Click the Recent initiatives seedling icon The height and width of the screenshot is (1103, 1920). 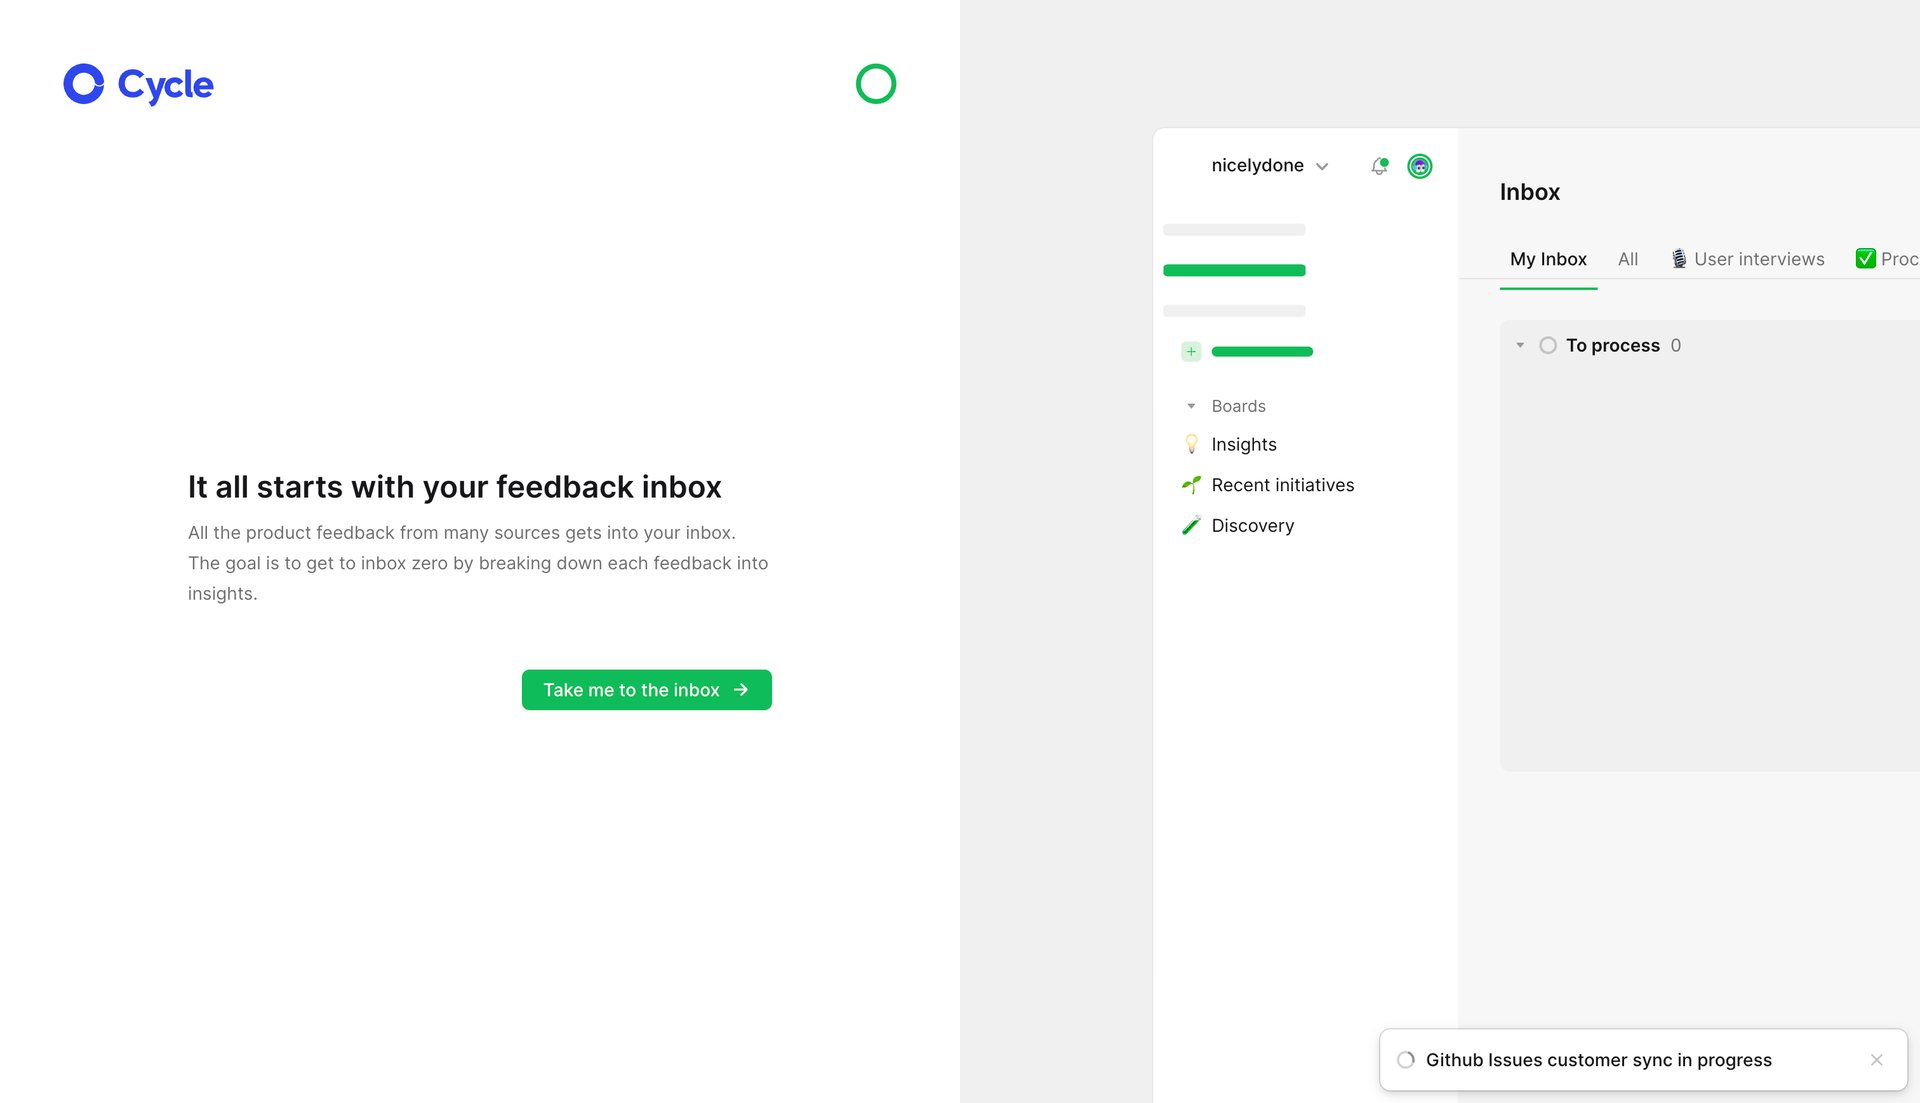[x=1191, y=485]
